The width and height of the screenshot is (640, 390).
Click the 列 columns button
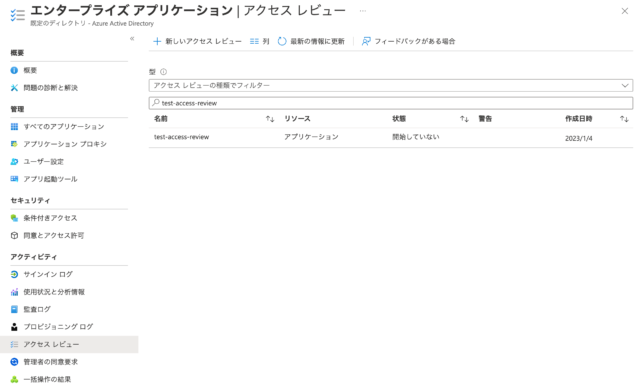(x=260, y=41)
